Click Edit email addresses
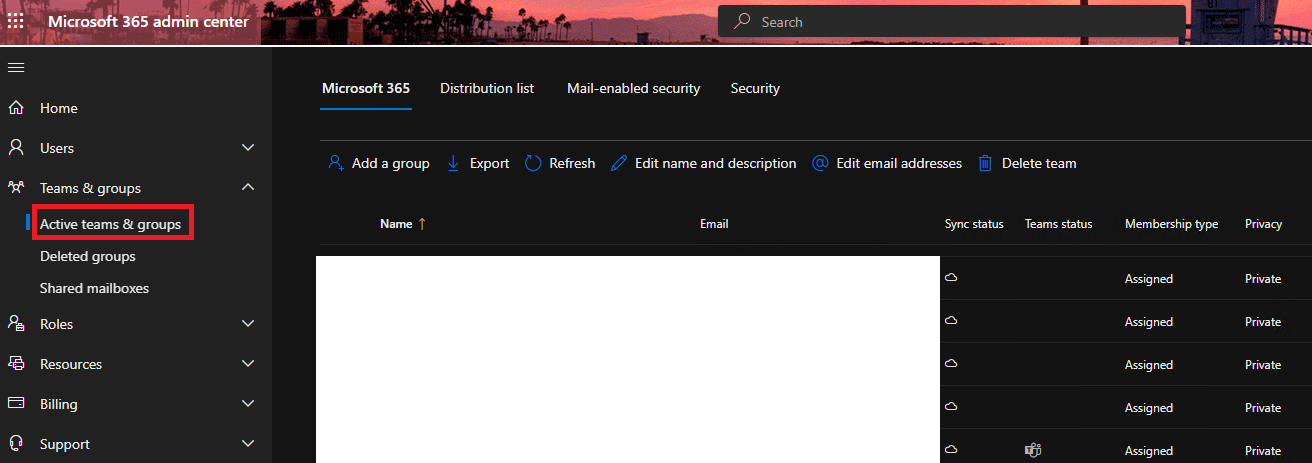This screenshot has width=1312, height=463. click(887, 163)
